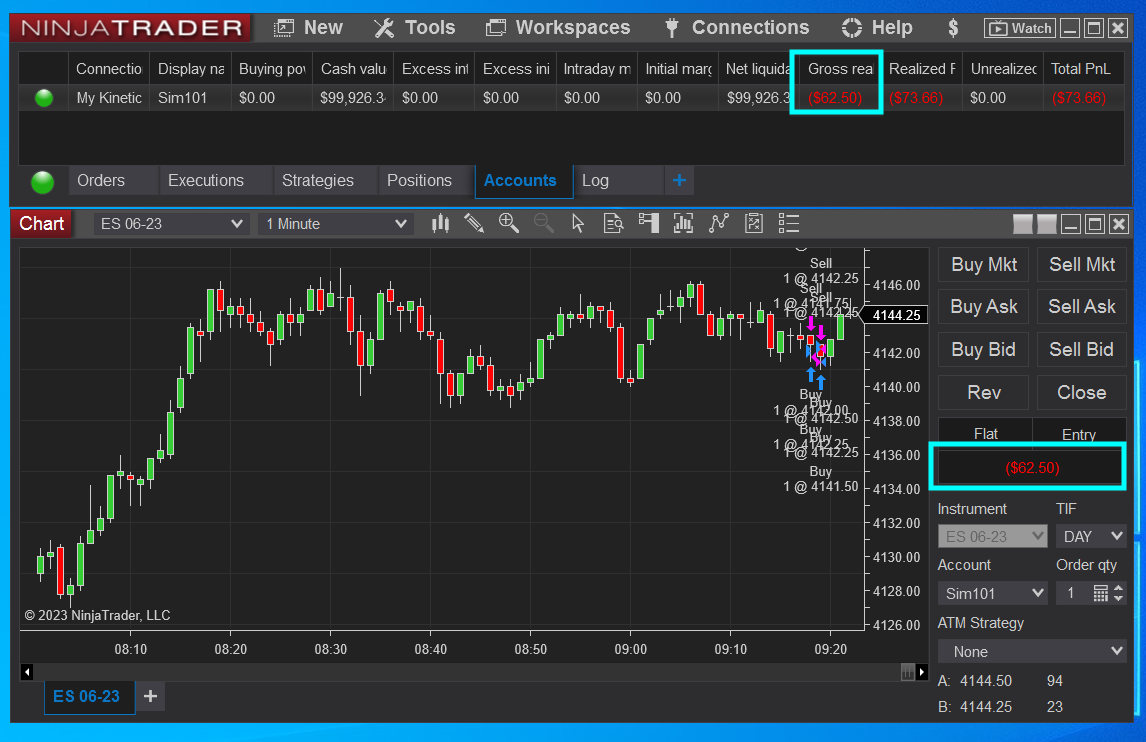Click the PnL display showing ($62.50) in Chart Trader
This screenshot has width=1146, height=742.
click(1031, 468)
